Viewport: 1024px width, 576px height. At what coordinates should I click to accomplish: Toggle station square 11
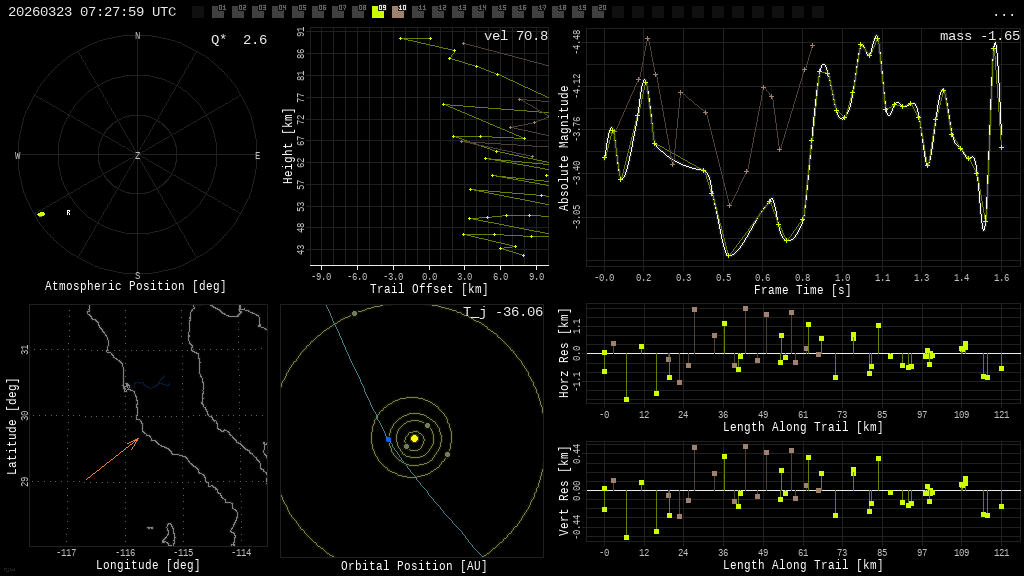click(x=418, y=12)
